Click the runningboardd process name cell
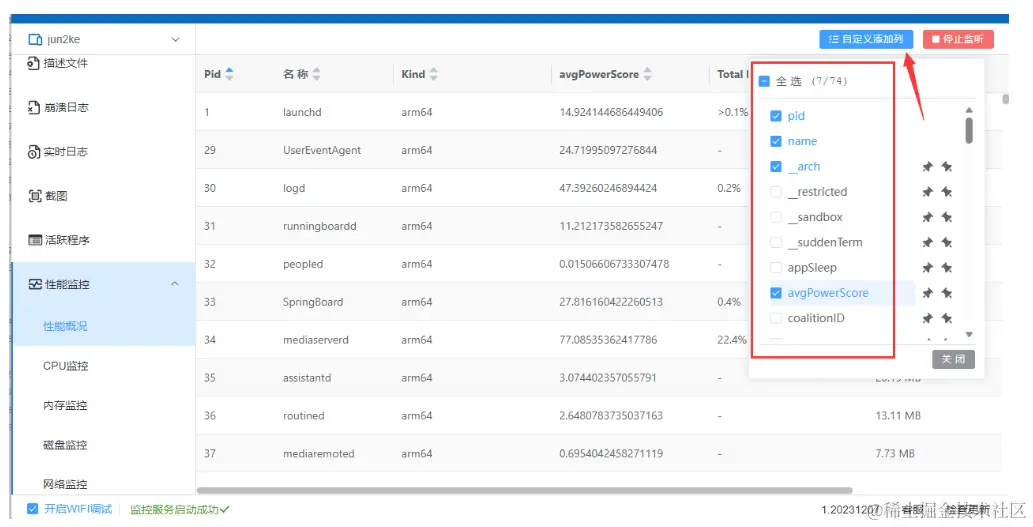 coord(320,226)
